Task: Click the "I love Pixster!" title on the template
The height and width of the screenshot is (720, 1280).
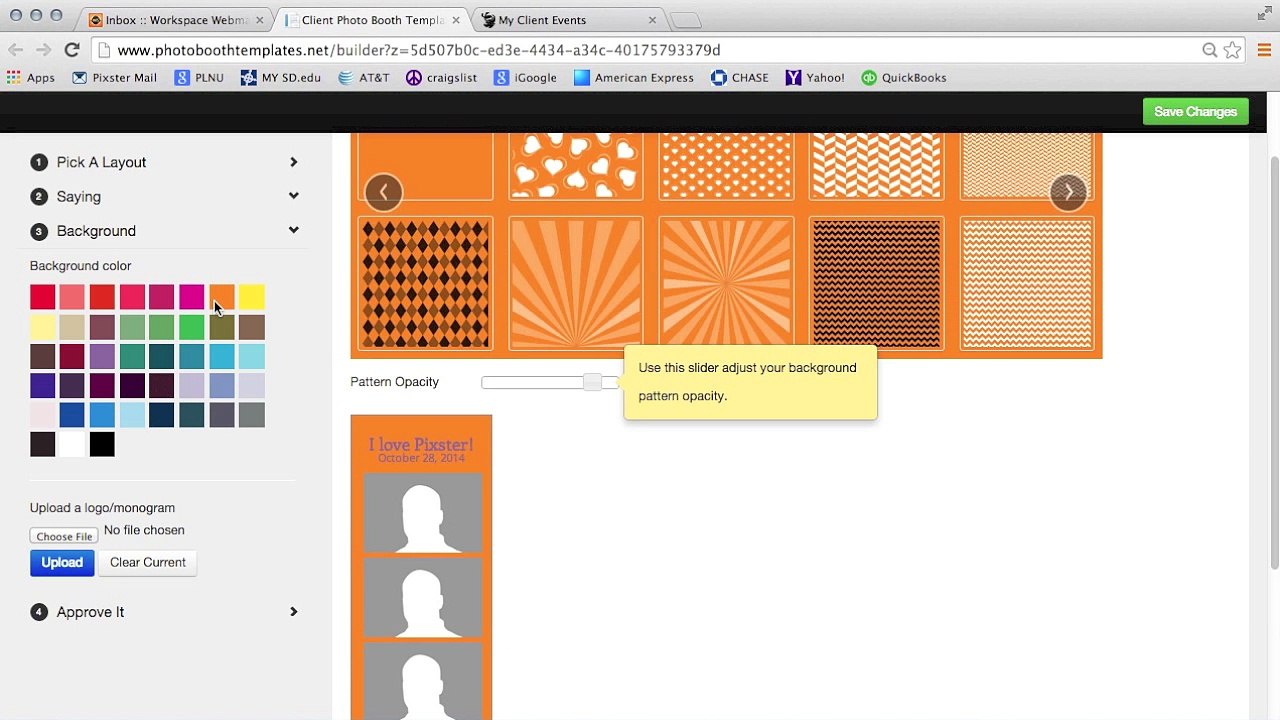Action: 421,444
